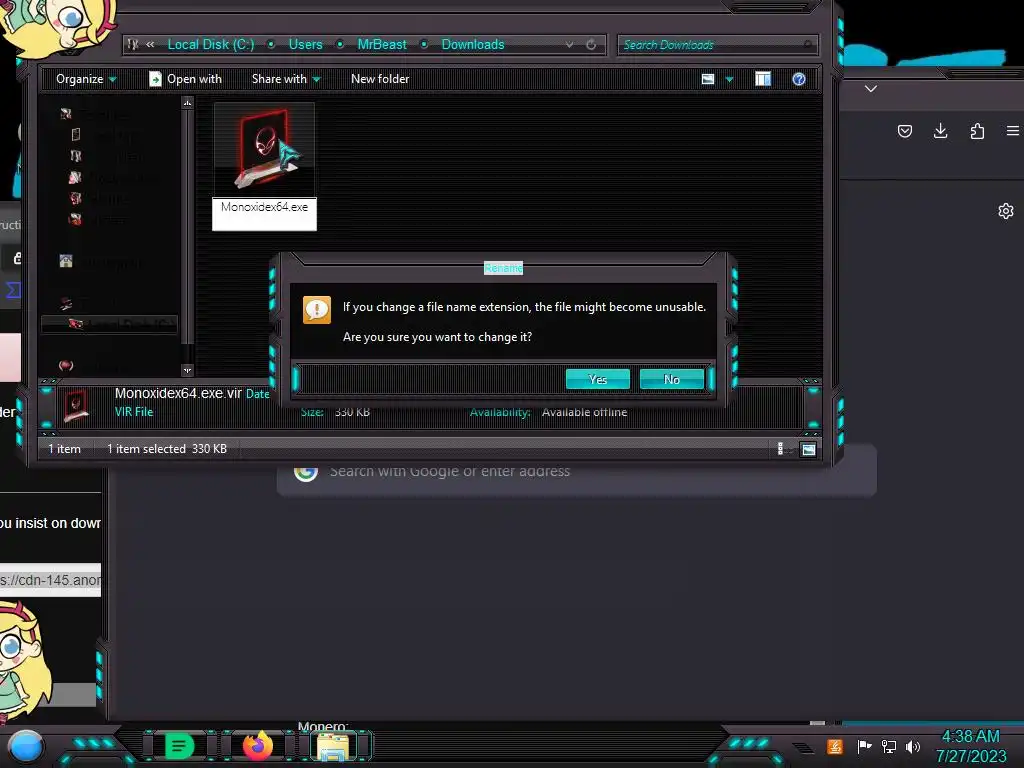1024x768 pixels.
Task: Open Firefox hamburger menu
Action: pos(1013,131)
